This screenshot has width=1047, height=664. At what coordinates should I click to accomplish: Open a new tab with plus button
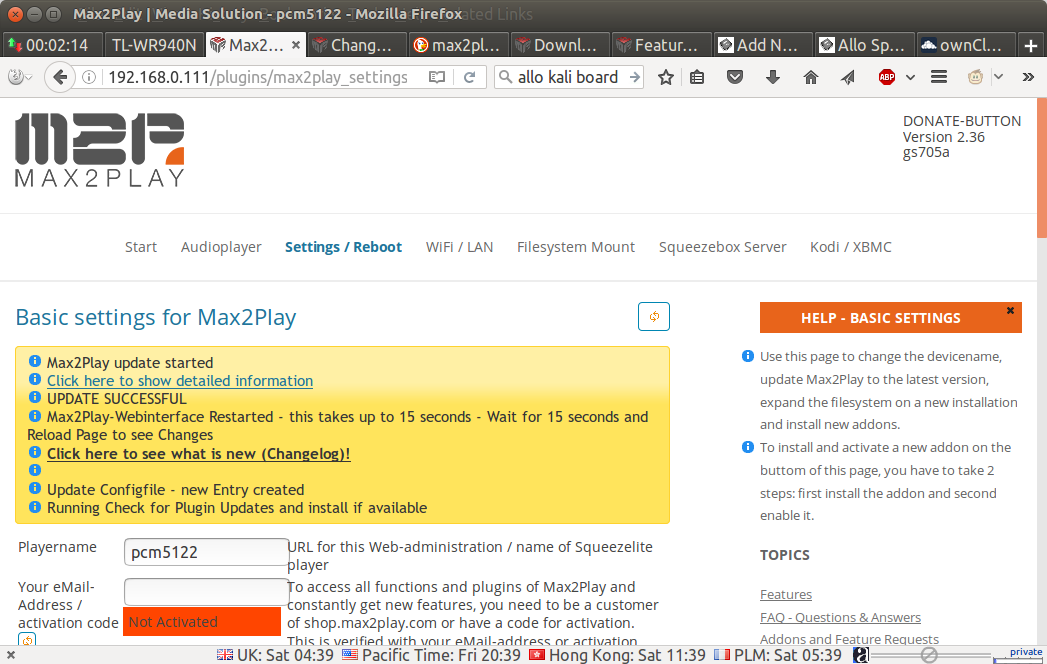click(x=1030, y=45)
